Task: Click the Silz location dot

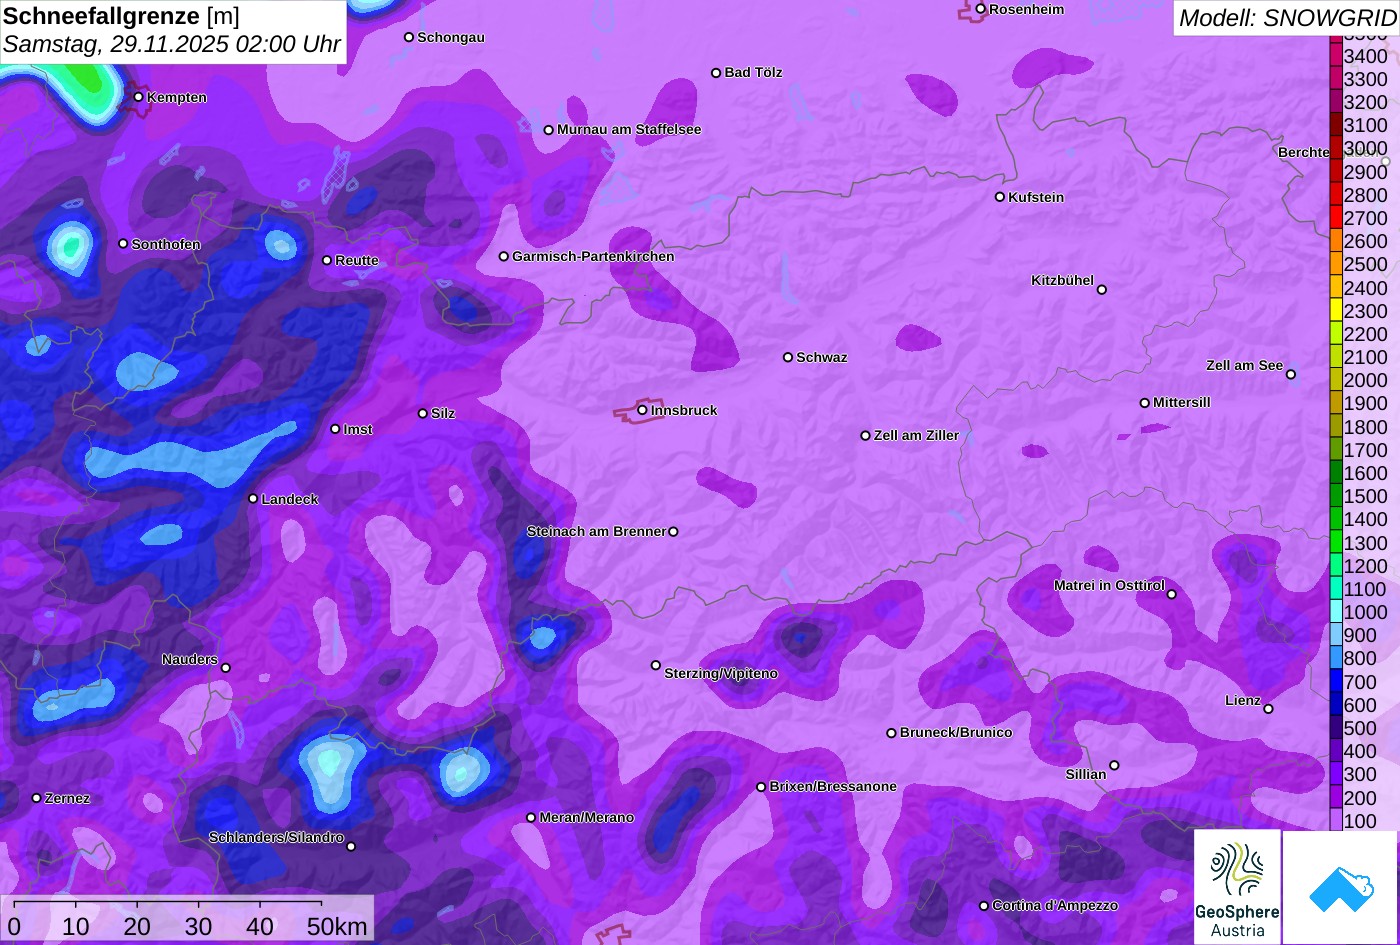Action: coord(422,413)
